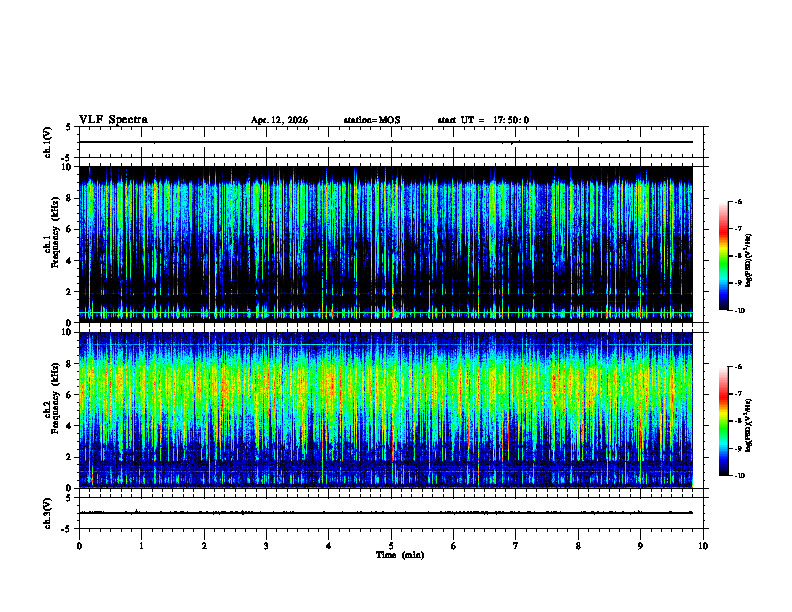Click the "-7" label on ch.2 color bar

click(737, 394)
